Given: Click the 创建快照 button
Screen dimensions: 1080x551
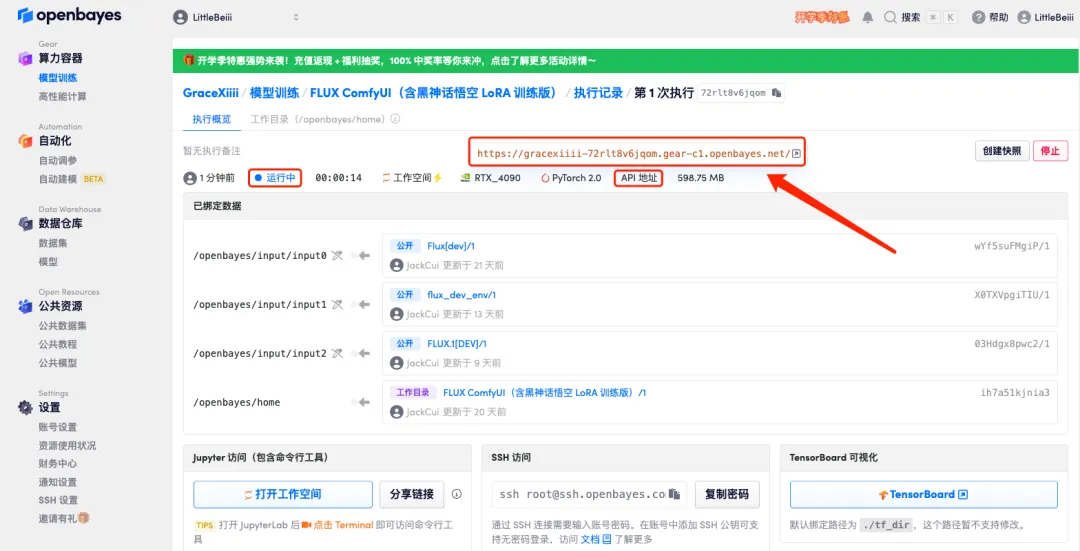Looking at the screenshot, I should tap(1001, 151).
